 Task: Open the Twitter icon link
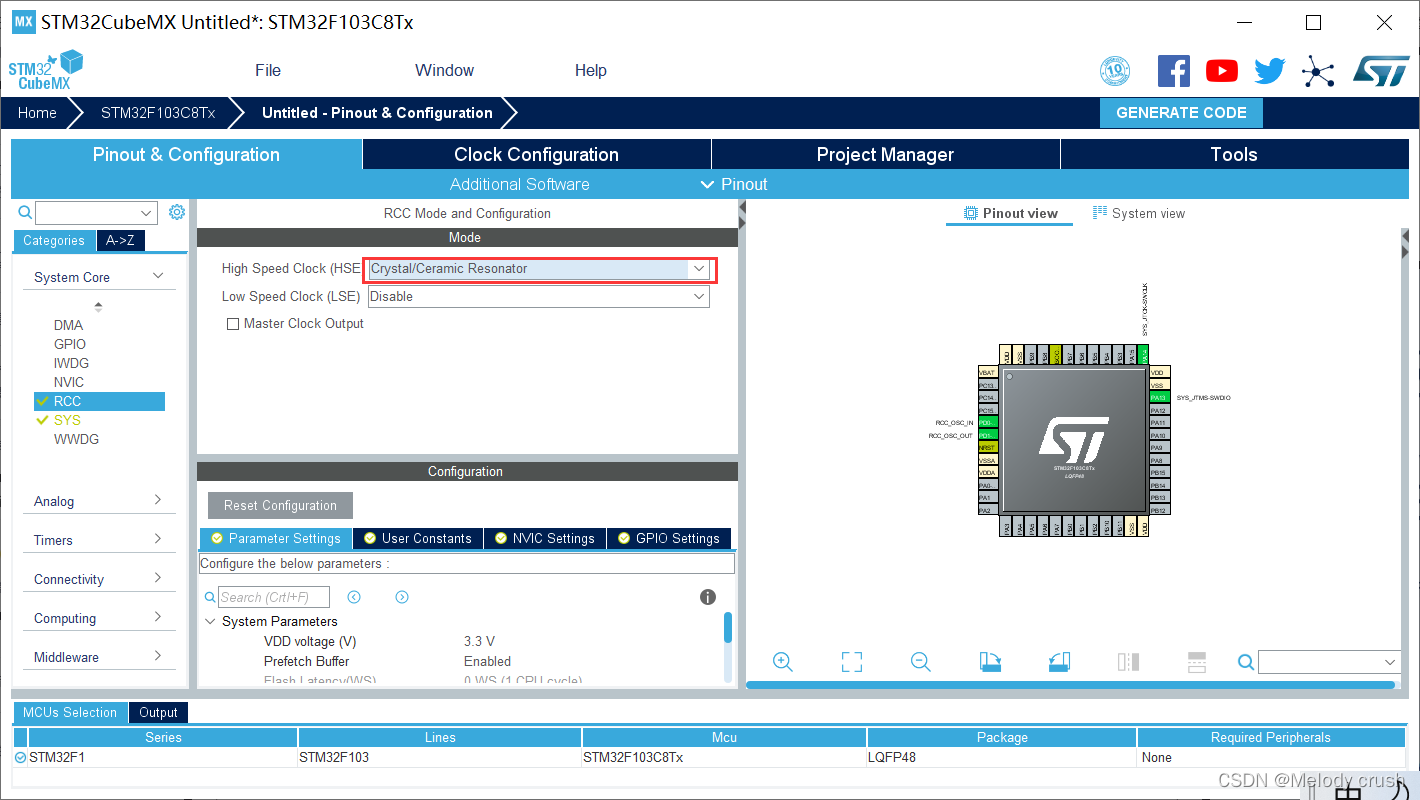[x=1270, y=71]
